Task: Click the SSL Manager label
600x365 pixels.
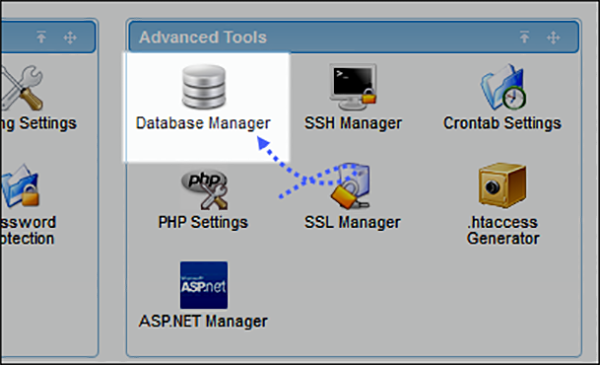Action: point(352,222)
